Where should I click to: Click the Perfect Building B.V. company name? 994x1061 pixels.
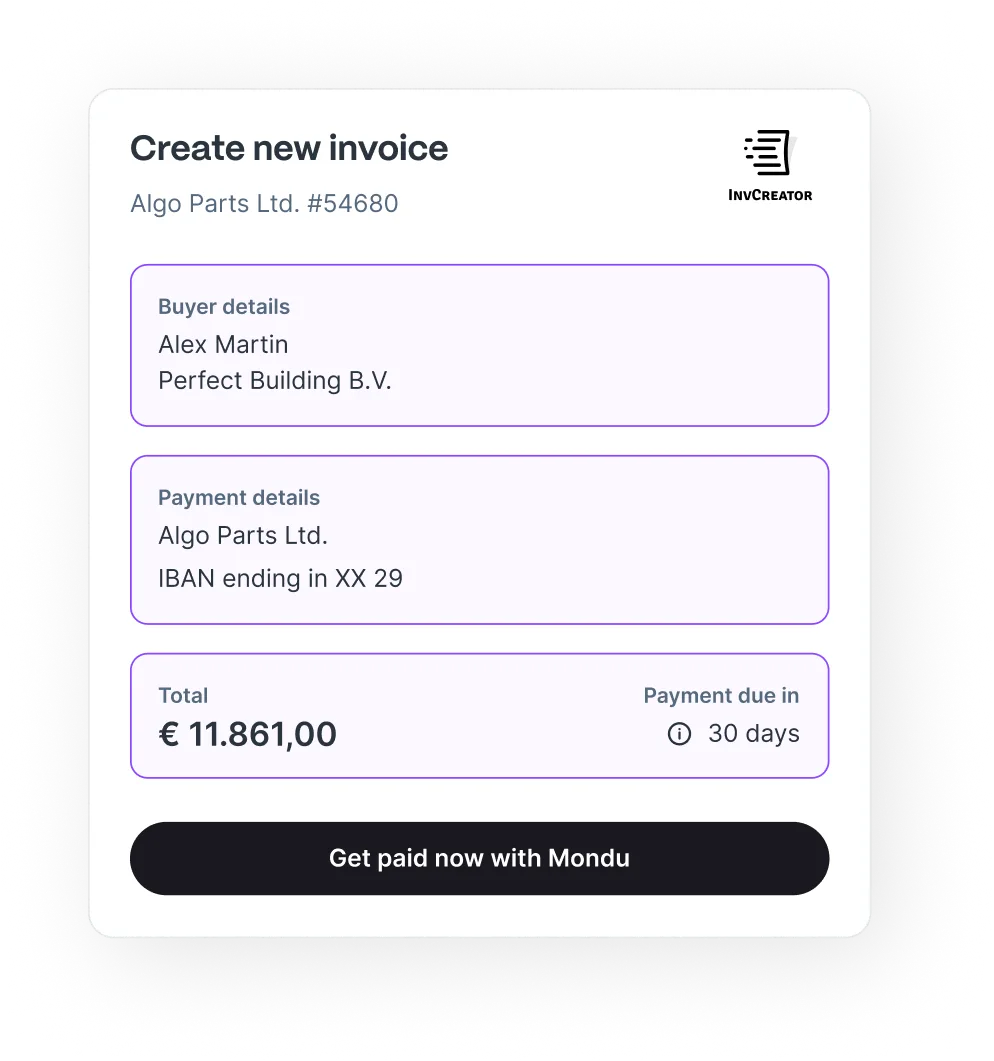coord(275,381)
